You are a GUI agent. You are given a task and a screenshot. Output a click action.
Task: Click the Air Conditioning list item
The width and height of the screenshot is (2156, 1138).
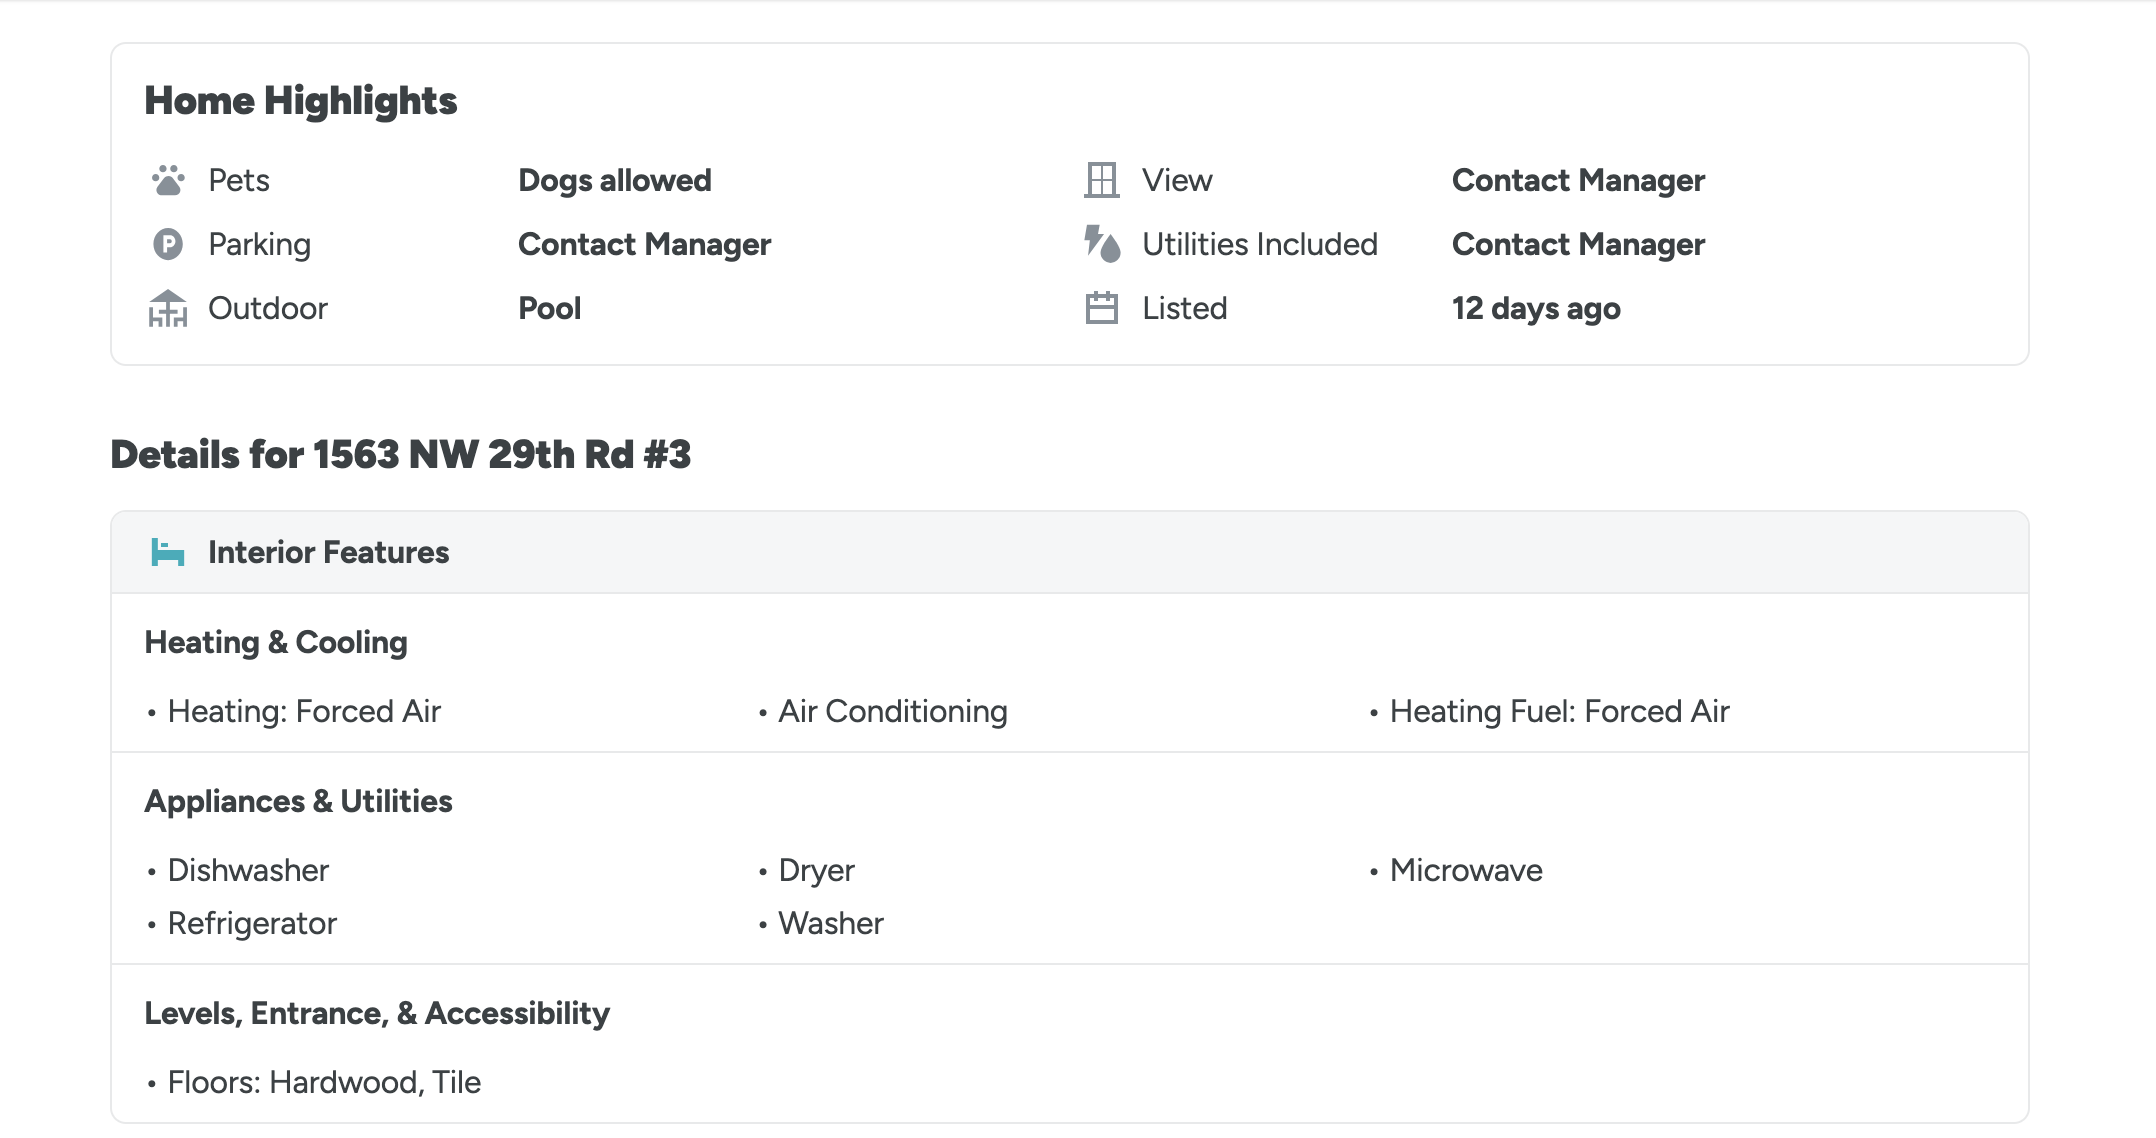pos(892,711)
